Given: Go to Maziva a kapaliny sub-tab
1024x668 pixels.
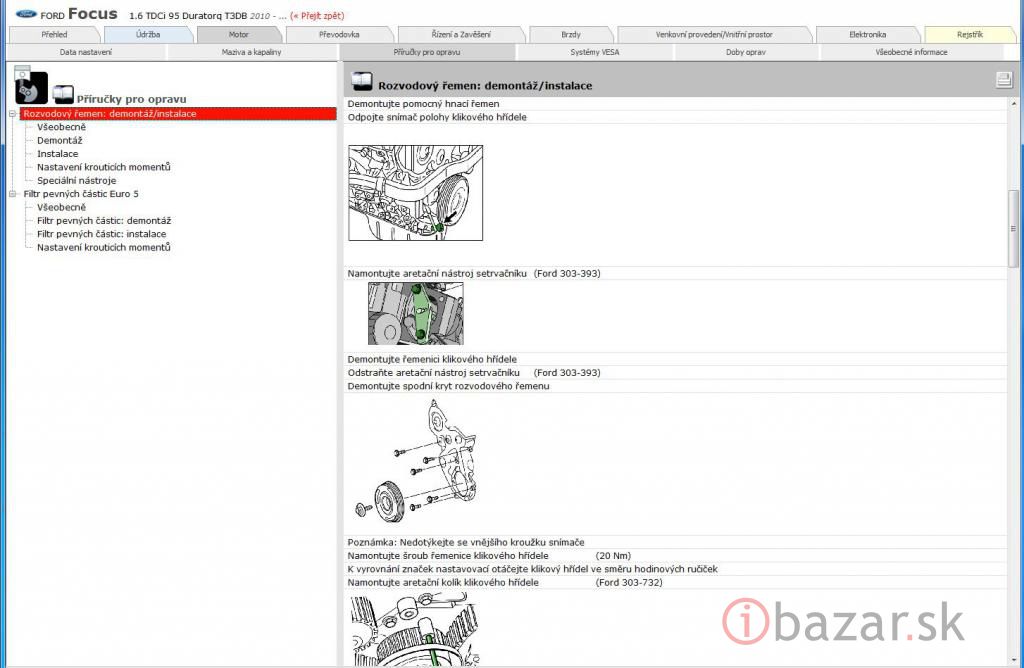Looking at the screenshot, I should (x=251, y=52).
